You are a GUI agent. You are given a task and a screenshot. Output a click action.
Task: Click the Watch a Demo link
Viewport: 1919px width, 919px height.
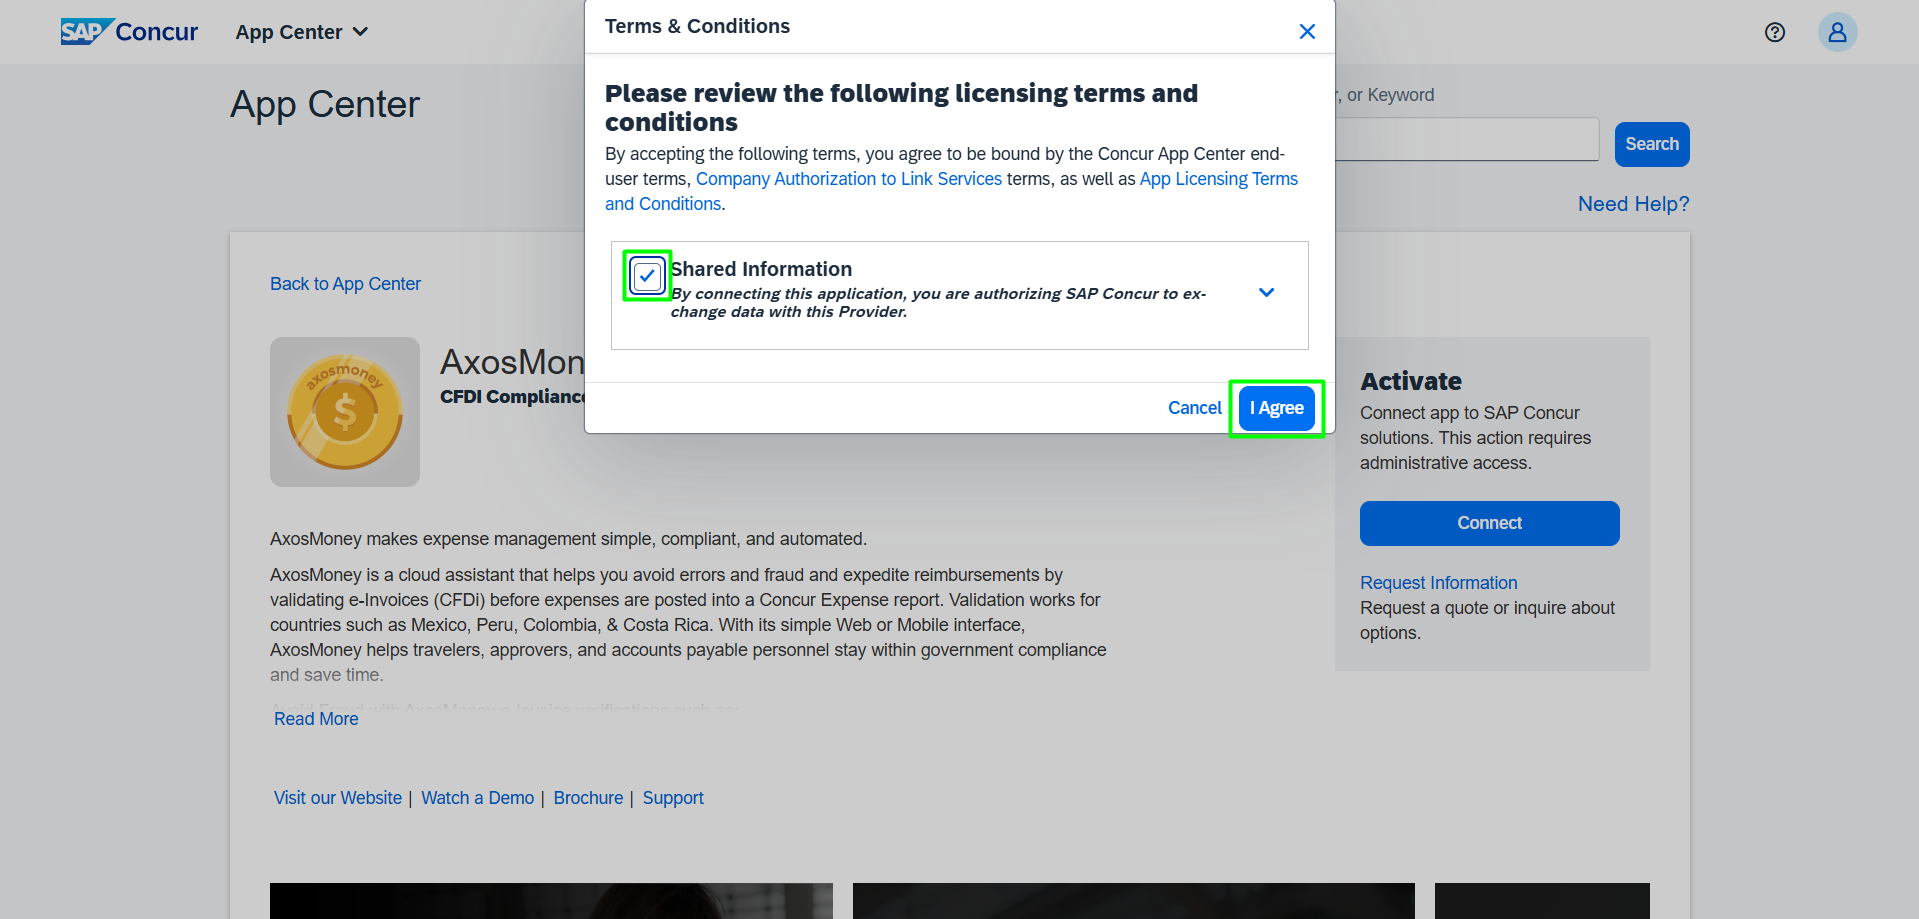pos(477,798)
